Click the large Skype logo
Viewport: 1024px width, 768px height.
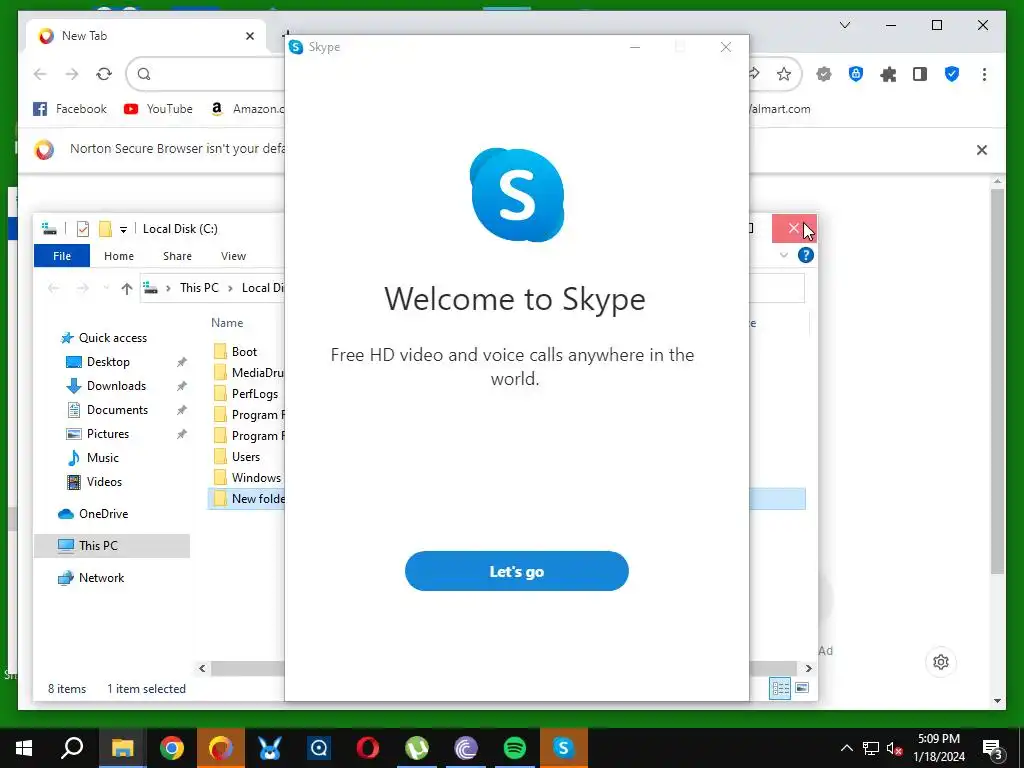[517, 195]
